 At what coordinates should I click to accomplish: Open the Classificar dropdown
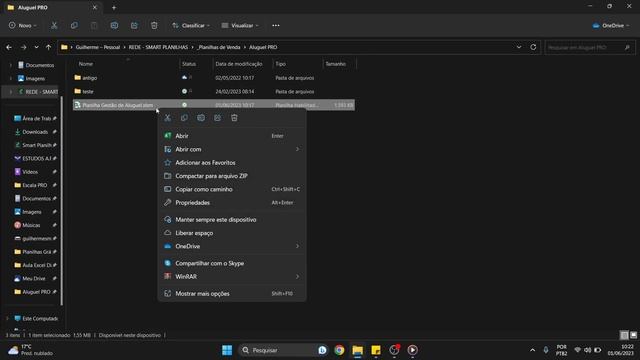pos(191,25)
